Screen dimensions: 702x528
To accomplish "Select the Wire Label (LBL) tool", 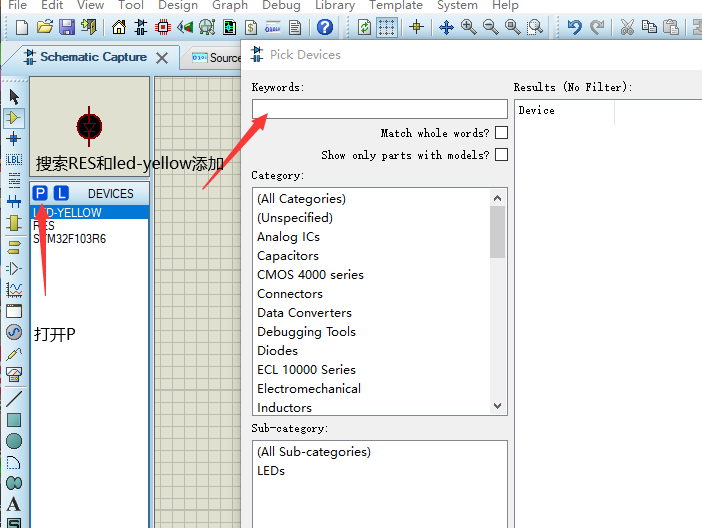I will click(14, 159).
